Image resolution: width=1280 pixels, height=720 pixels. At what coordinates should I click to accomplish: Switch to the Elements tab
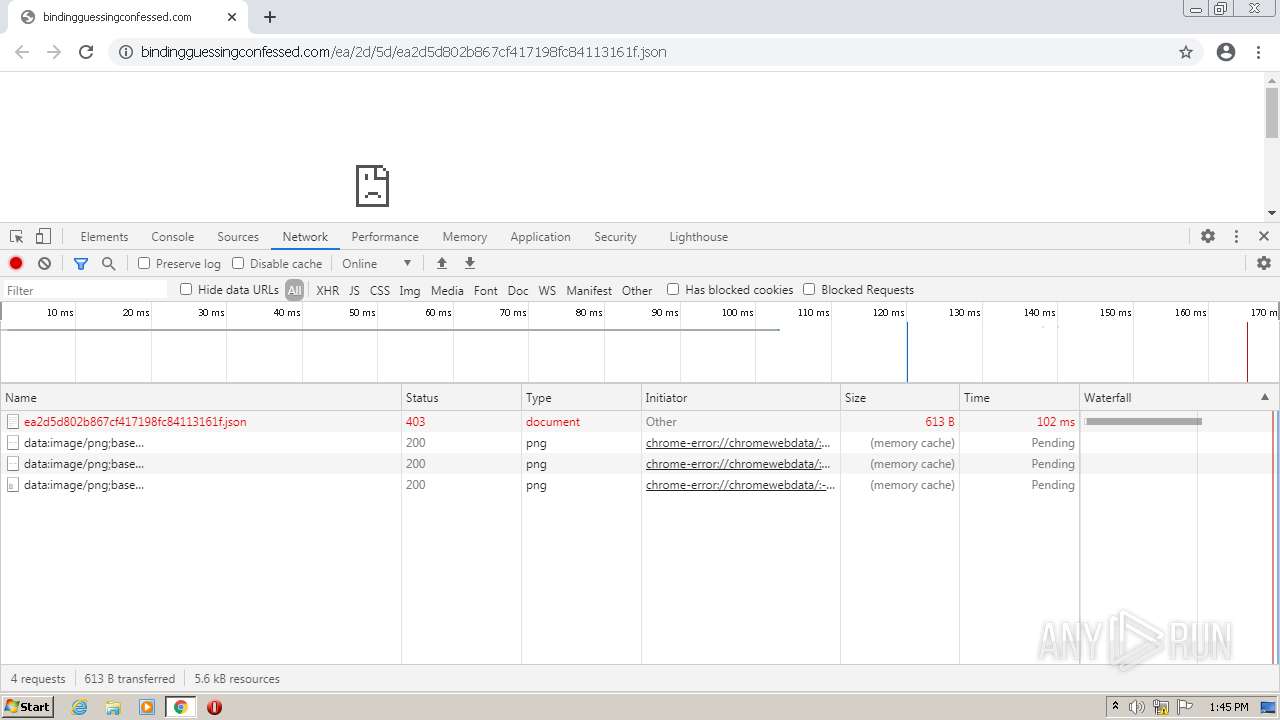point(104,237)
